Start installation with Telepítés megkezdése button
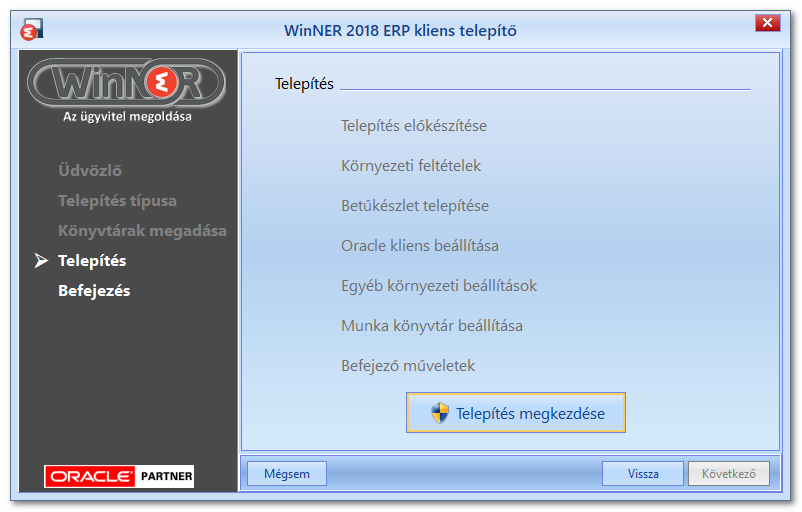Image resolution: width=802 pixels, height=512 pixels. 516,413
